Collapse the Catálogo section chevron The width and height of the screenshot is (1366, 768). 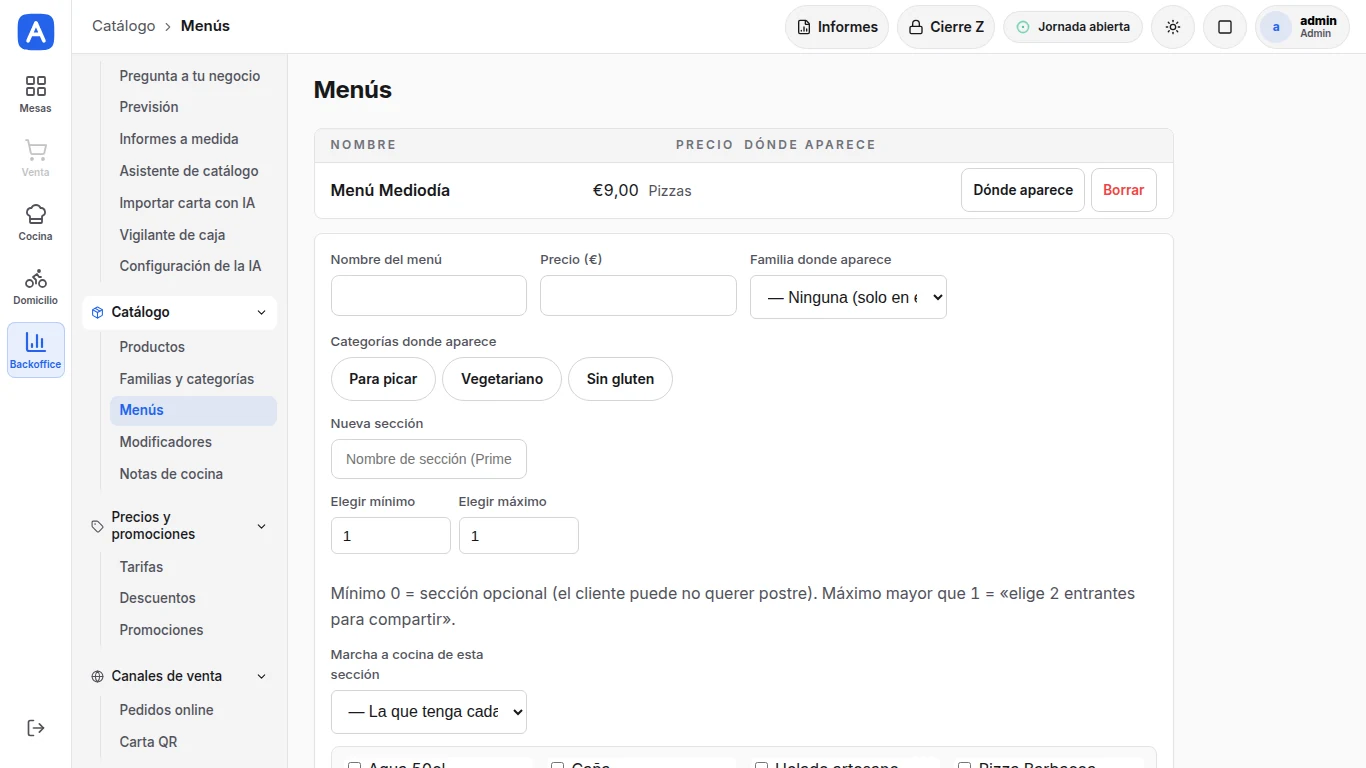[262, 312]
